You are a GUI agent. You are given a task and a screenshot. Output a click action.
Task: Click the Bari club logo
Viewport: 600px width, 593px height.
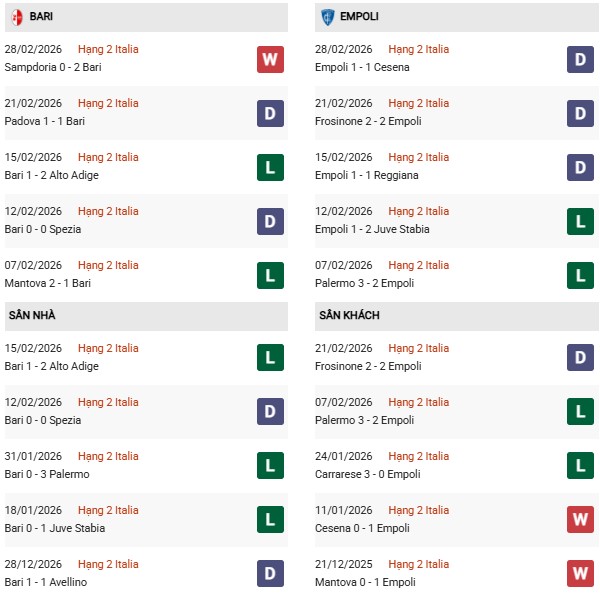pyautogui.click(x=16, y=17)
